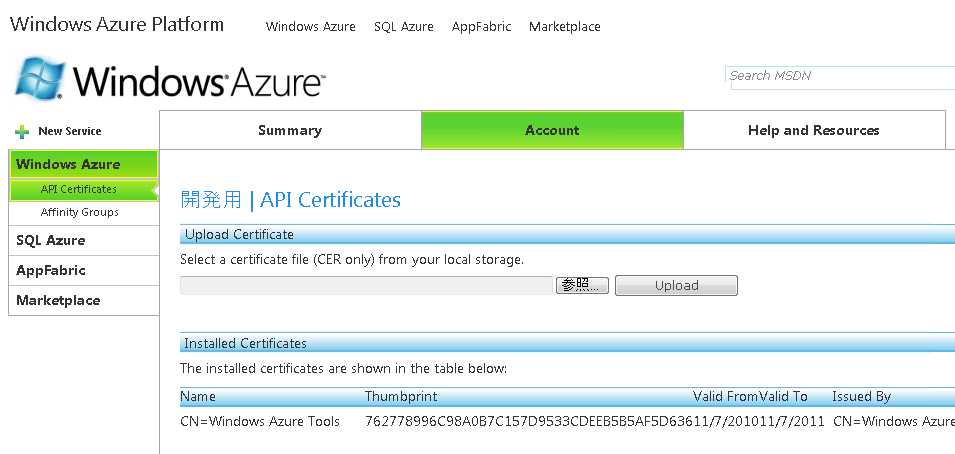955x454 pixels.
Task: Click the Windows Azure Platform title
Action: click(117, 24)
